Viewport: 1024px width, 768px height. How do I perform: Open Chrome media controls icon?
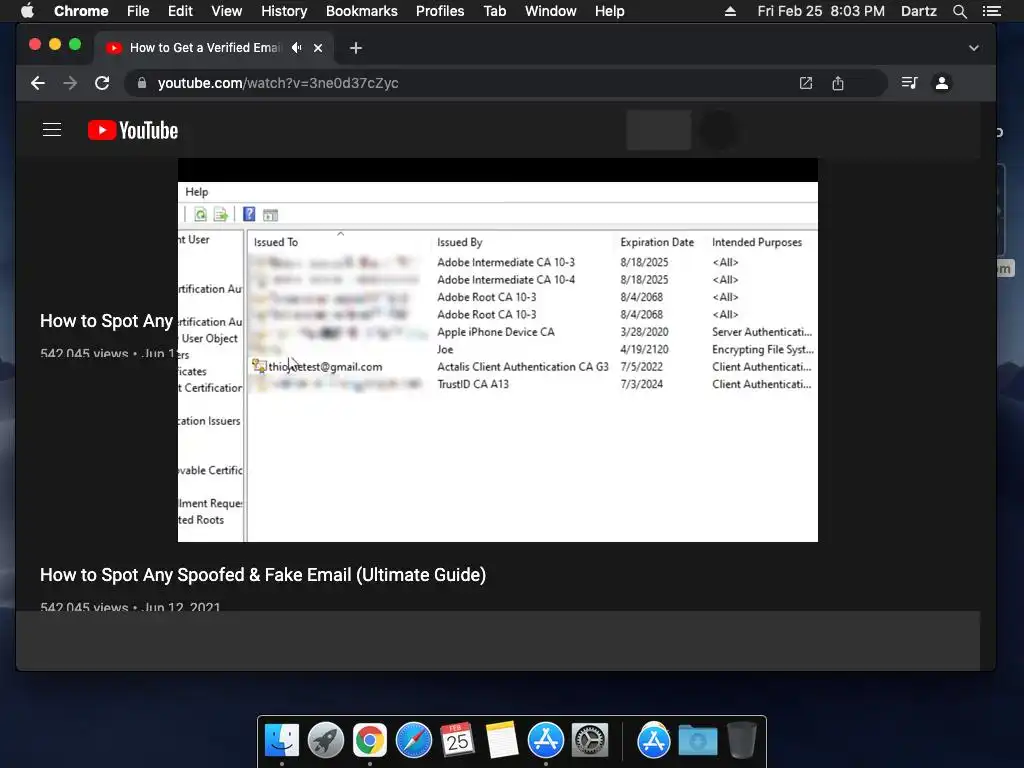[x=909, y=83]
